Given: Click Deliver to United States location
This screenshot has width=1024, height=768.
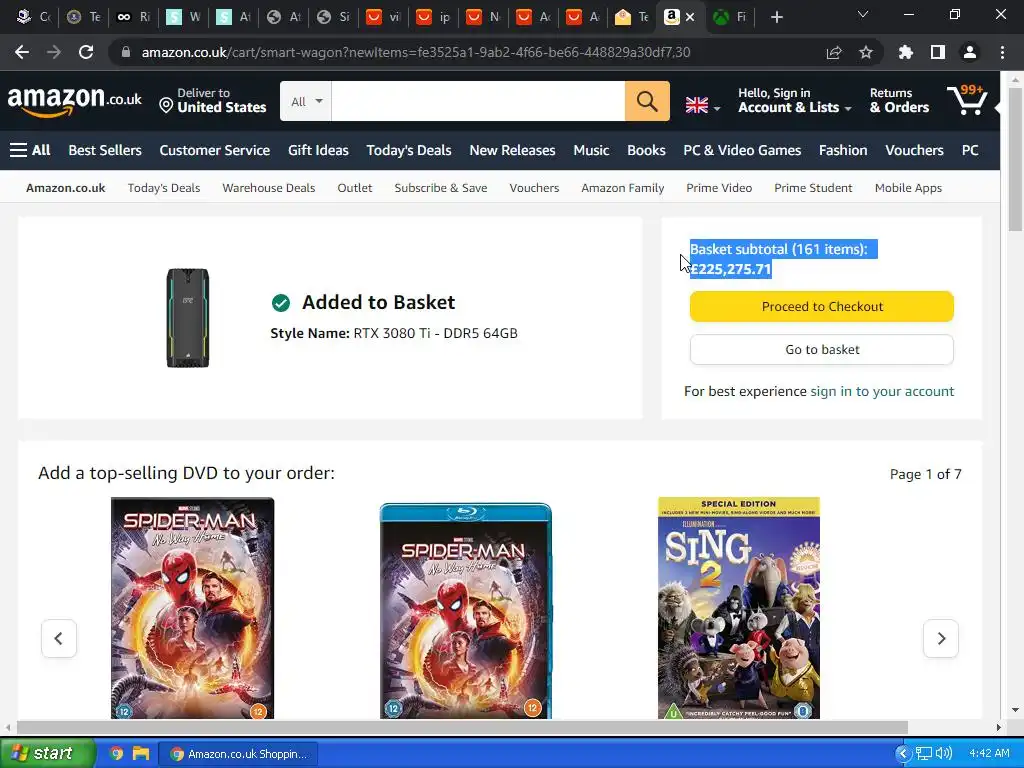Looking at the screenshot, I should click(x=213, y=101).
